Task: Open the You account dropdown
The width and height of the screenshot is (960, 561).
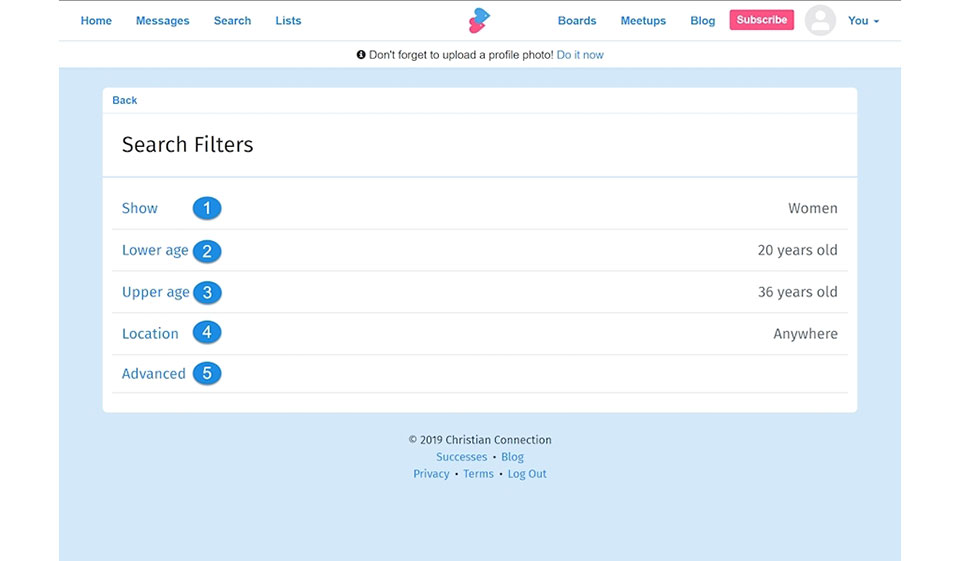Action: pos(863,21)
